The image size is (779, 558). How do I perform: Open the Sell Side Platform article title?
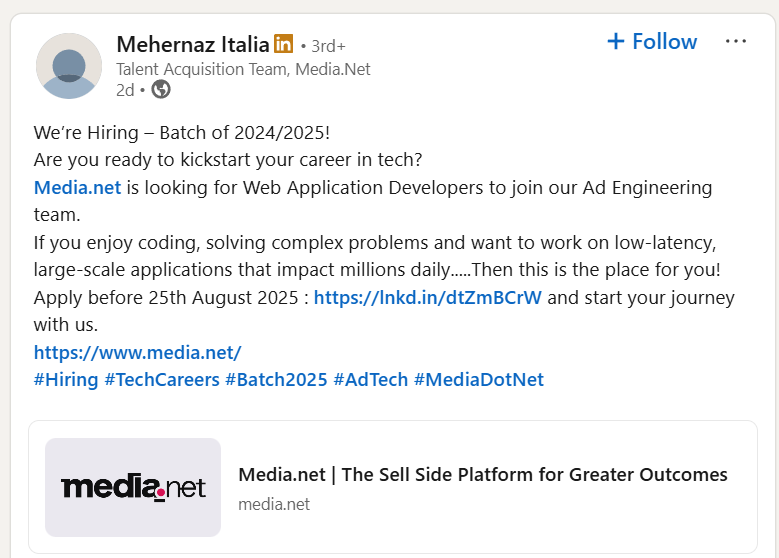[x=483, y=475]
